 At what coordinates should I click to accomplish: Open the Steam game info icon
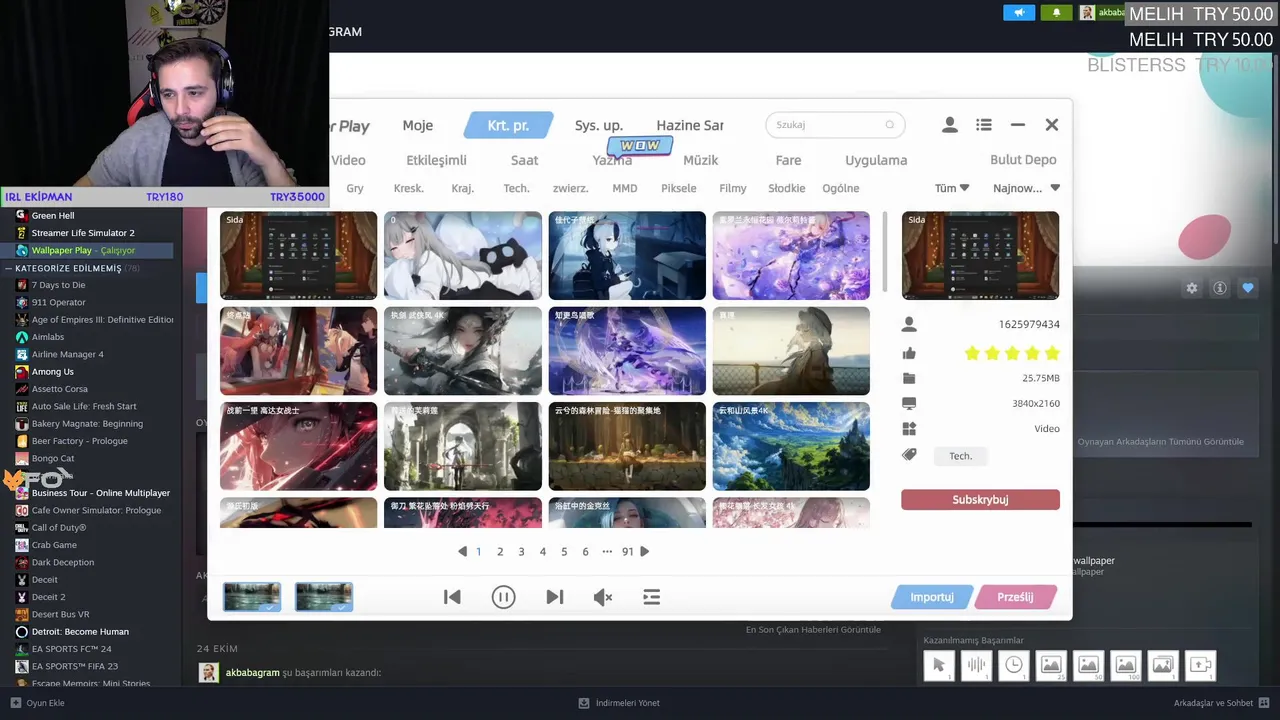pos(1219,288)
